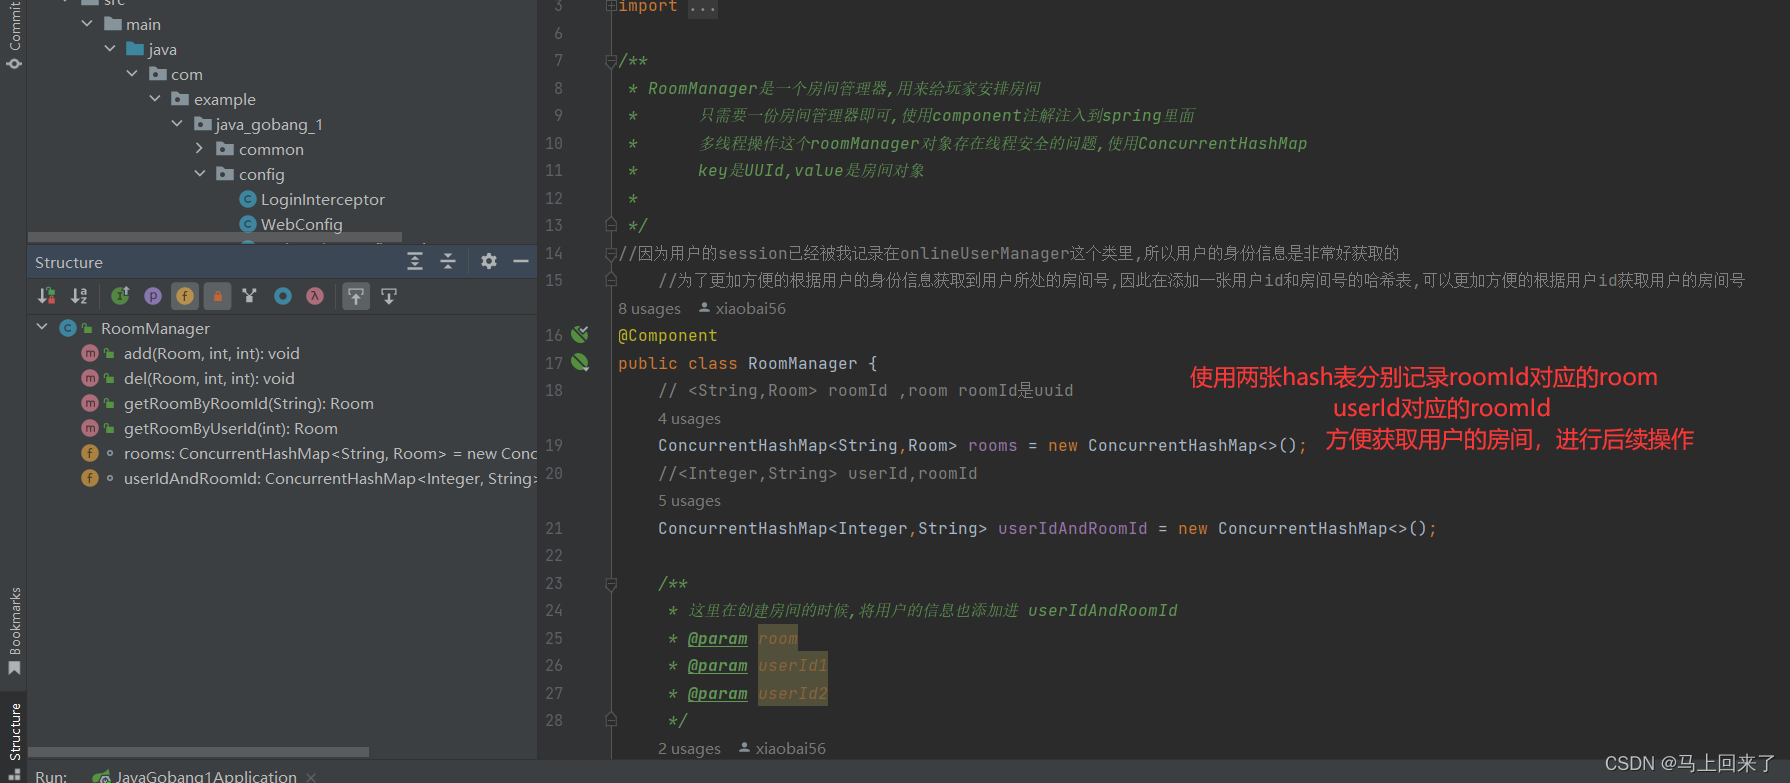Click the Run: tool window label

click(51, 777)
